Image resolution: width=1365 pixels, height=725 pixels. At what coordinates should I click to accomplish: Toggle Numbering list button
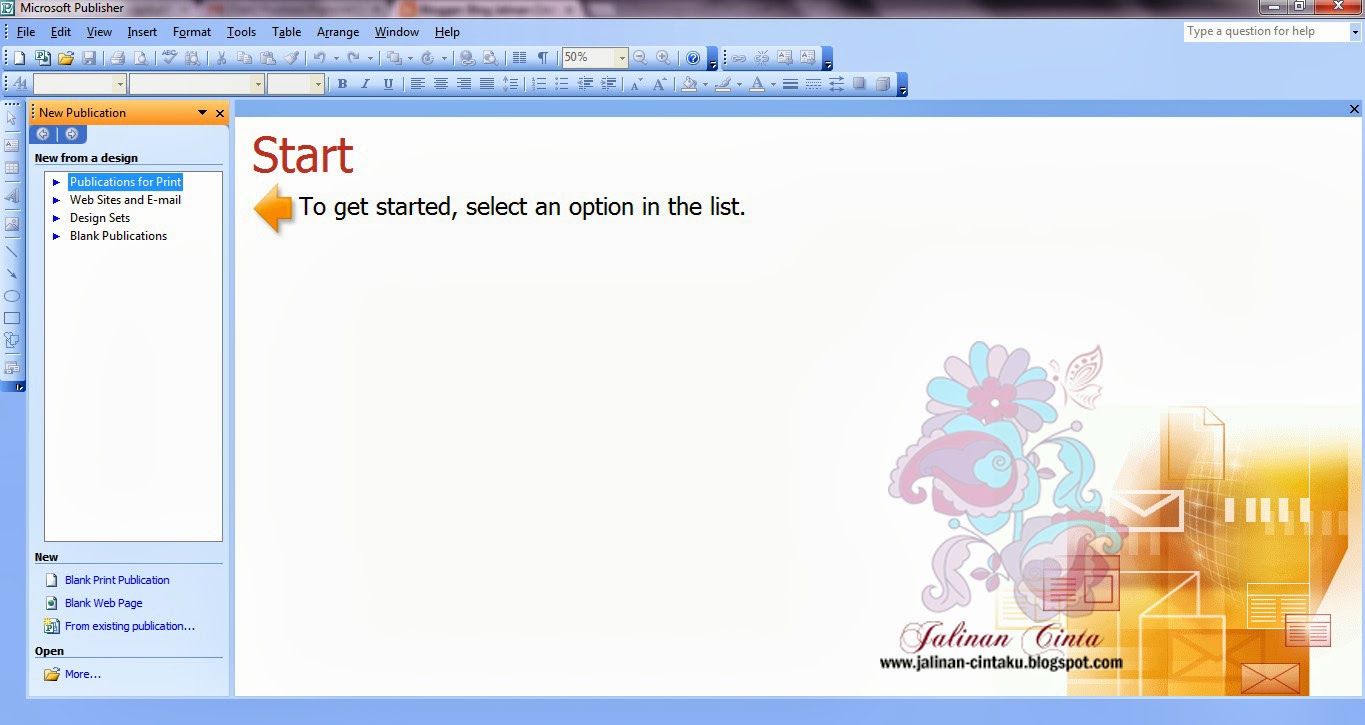coord(539,84)
